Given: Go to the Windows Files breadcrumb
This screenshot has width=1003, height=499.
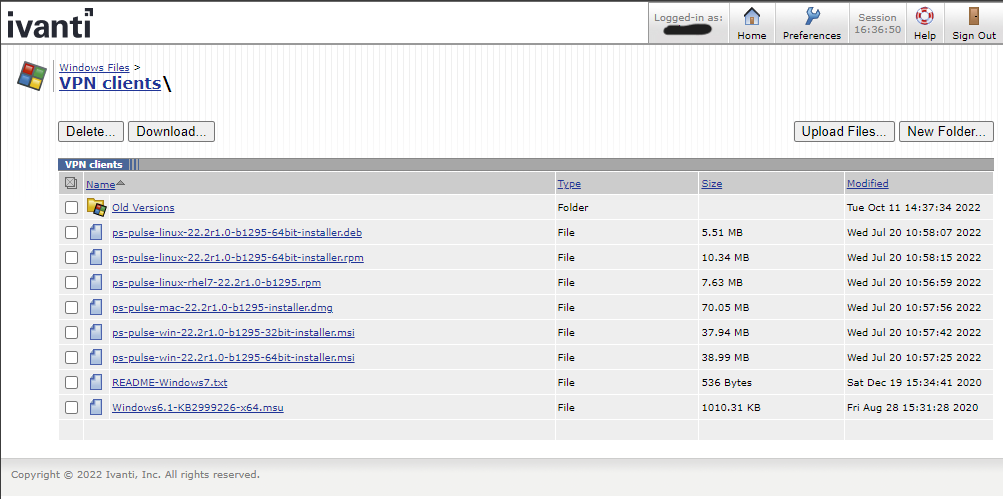Looking at the screenshot, I should click(94, 67).
